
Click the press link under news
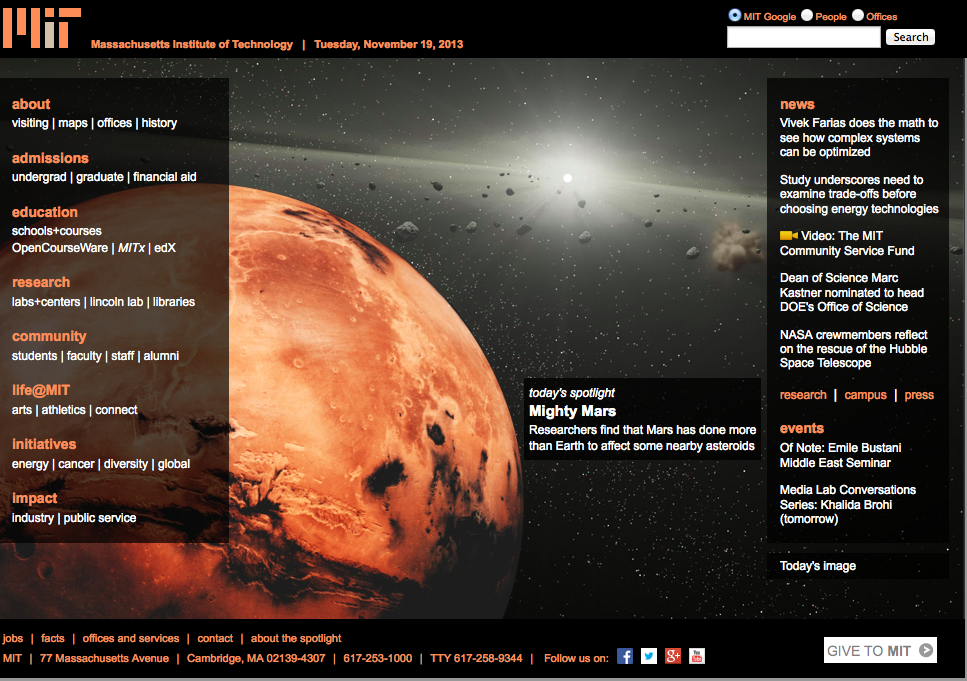919,395
